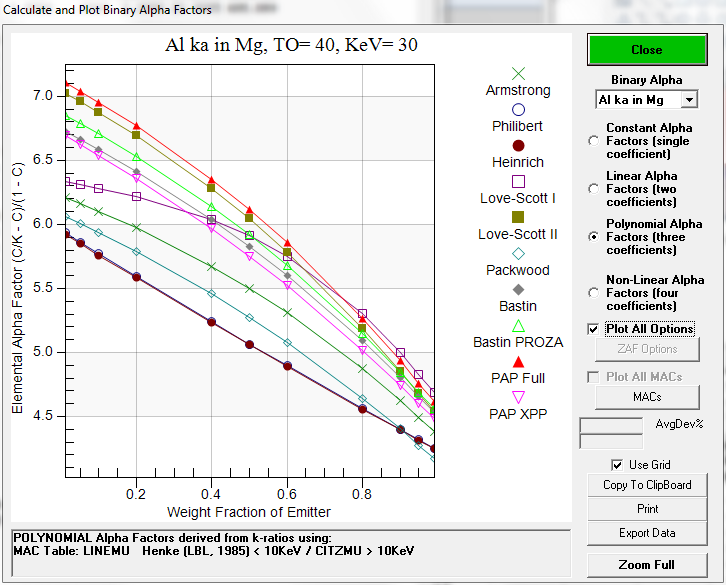Select Constant Alpha Factors radio option
Screen dimensions: 726x585
pyautogui.click(x=594, y=141)
